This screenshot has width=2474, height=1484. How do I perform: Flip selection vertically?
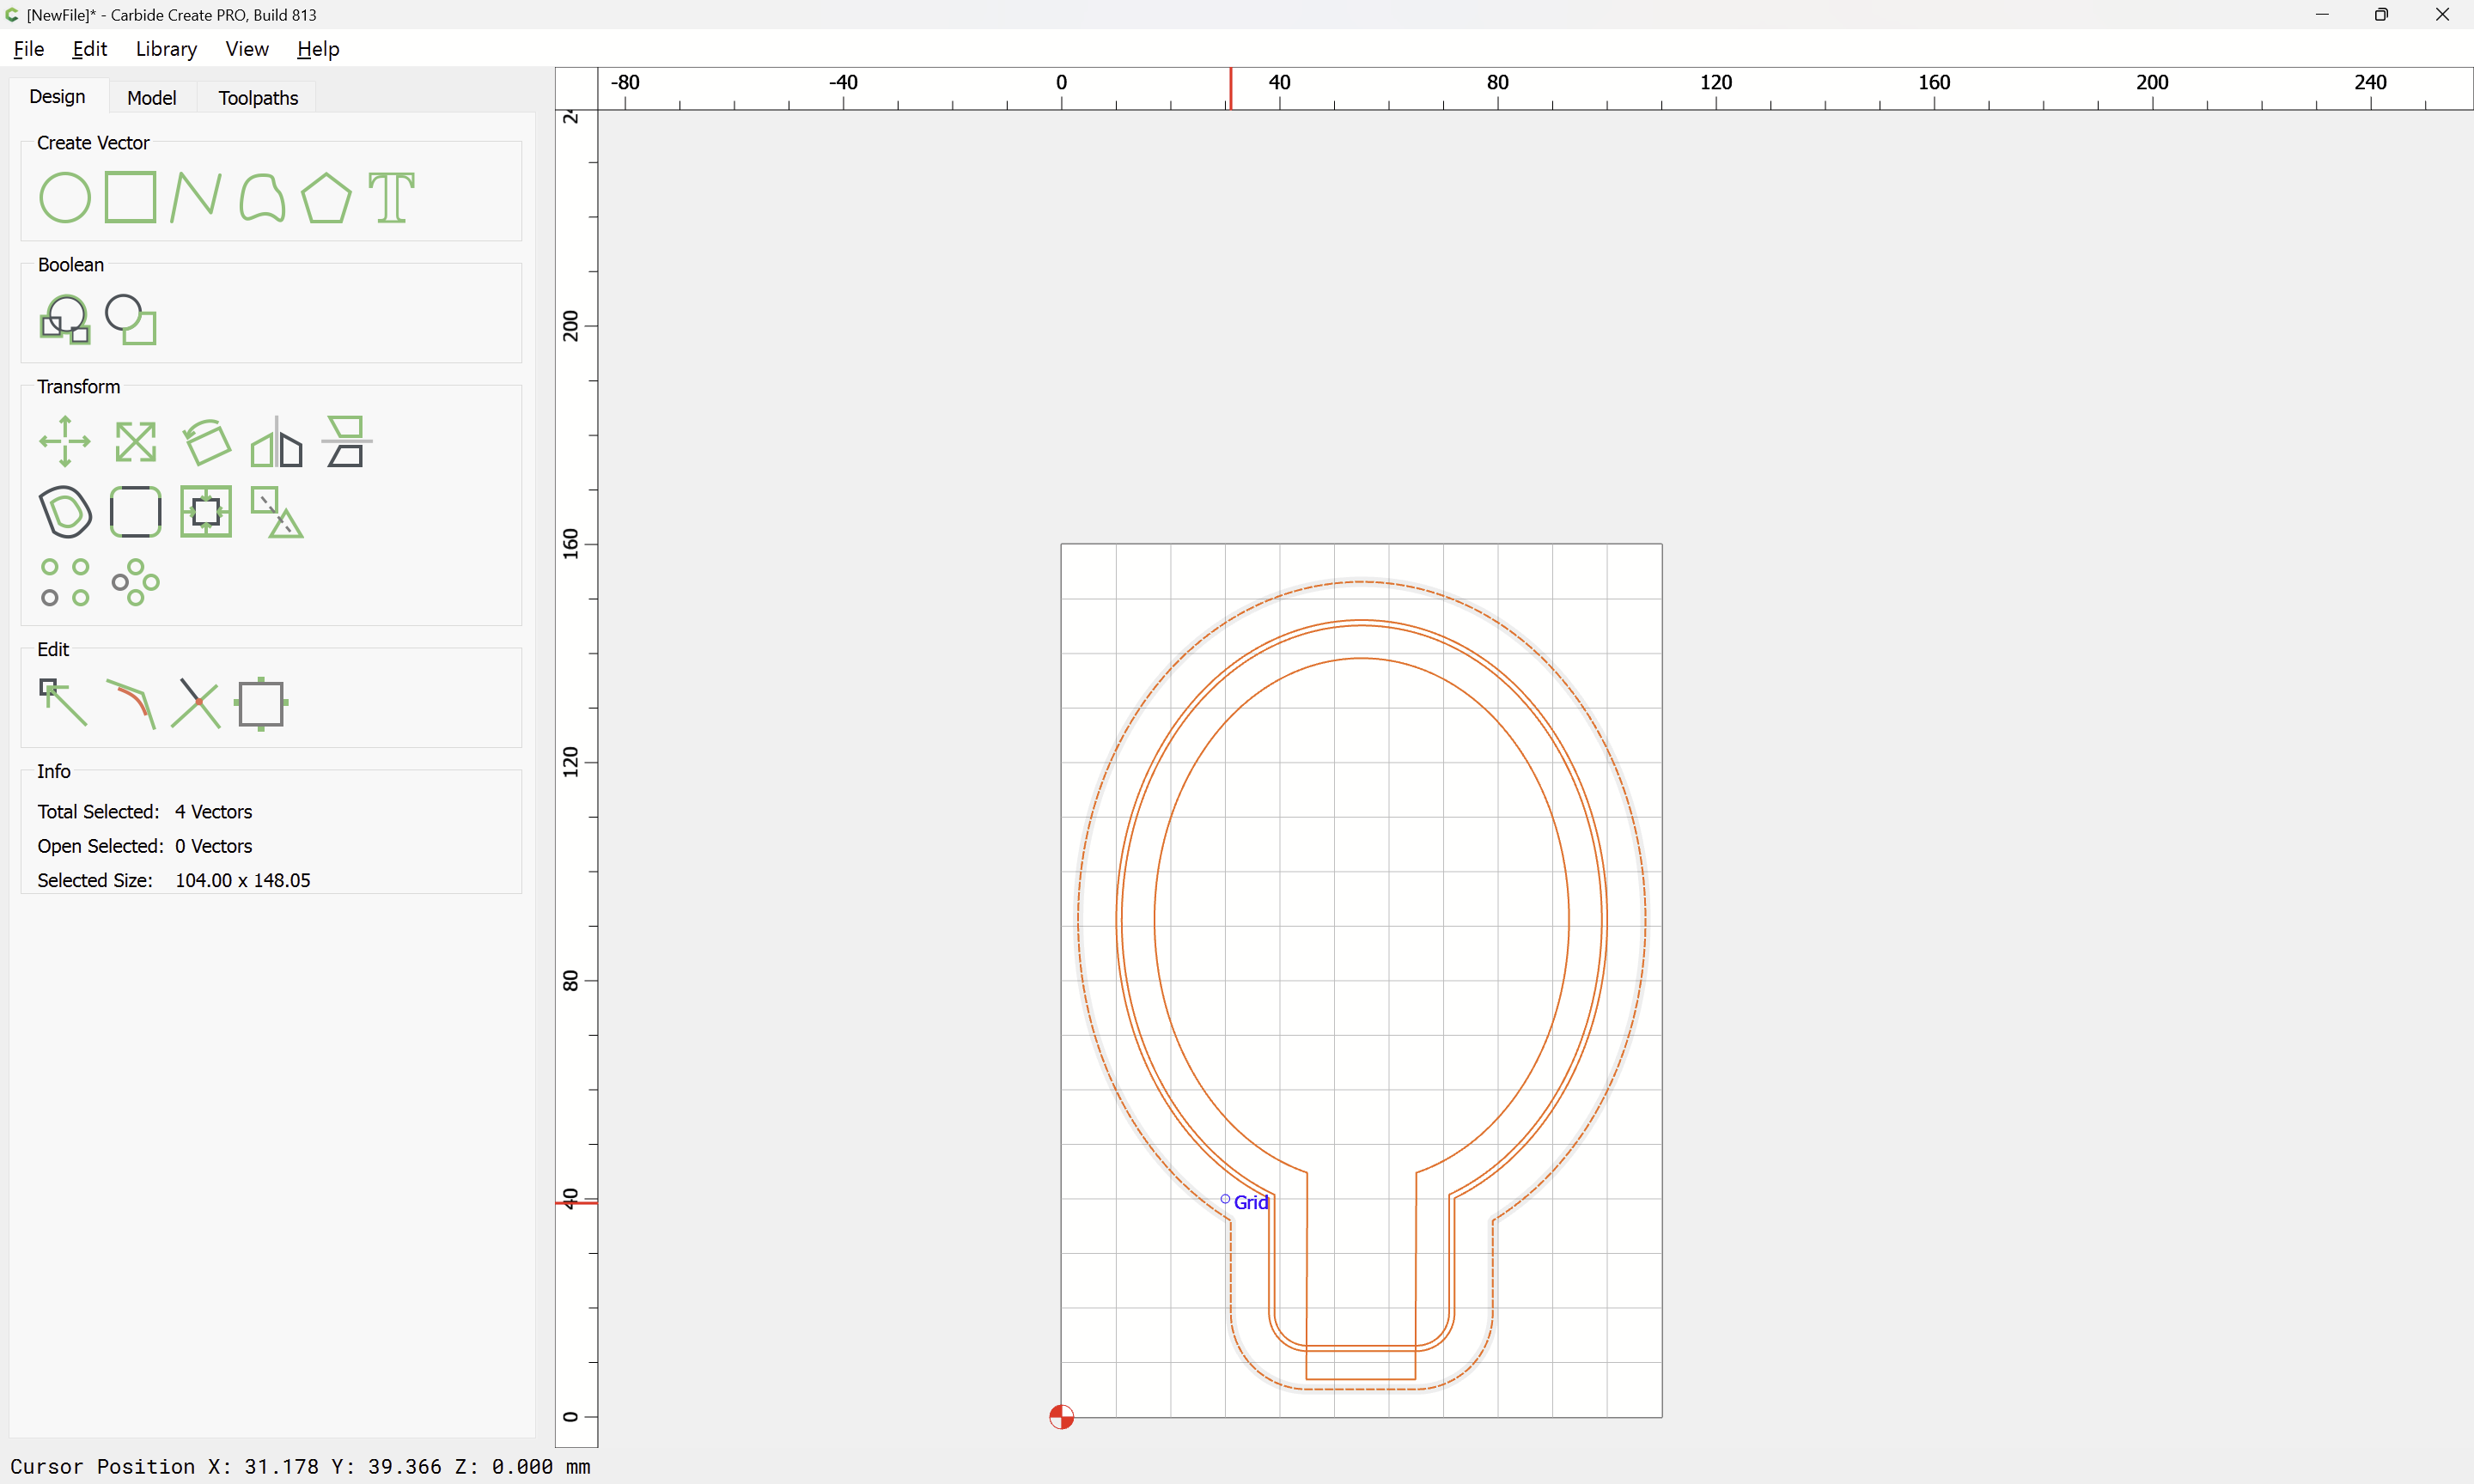(346, 441)
